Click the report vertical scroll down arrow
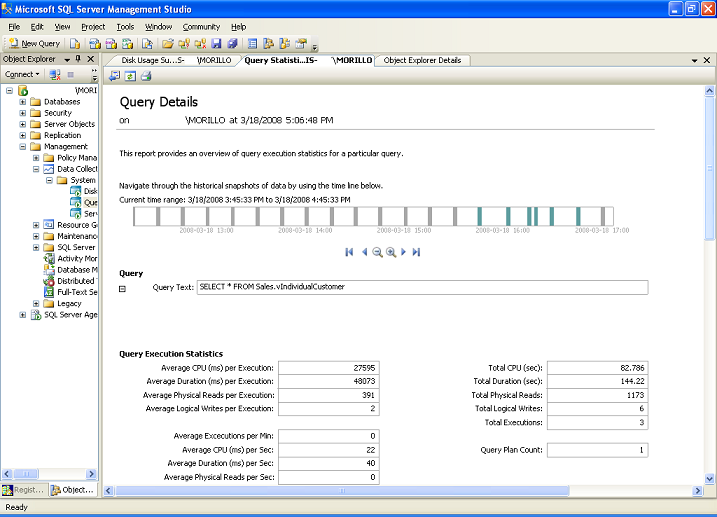Screen dimensions: 717x517 709,479
